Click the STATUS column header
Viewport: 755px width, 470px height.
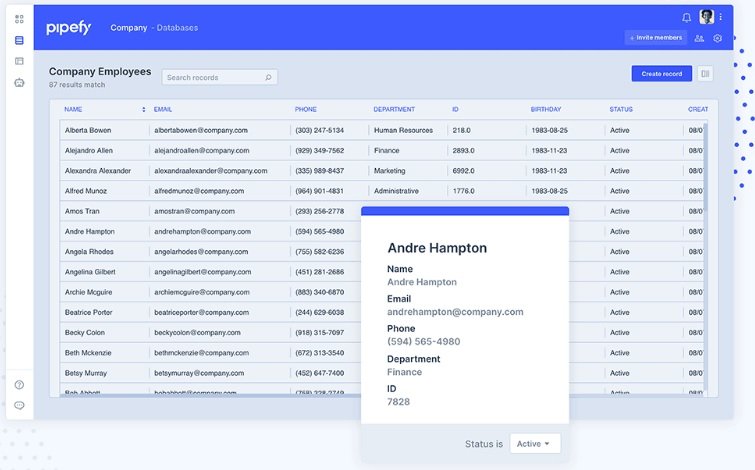click(x=621, y=109)
